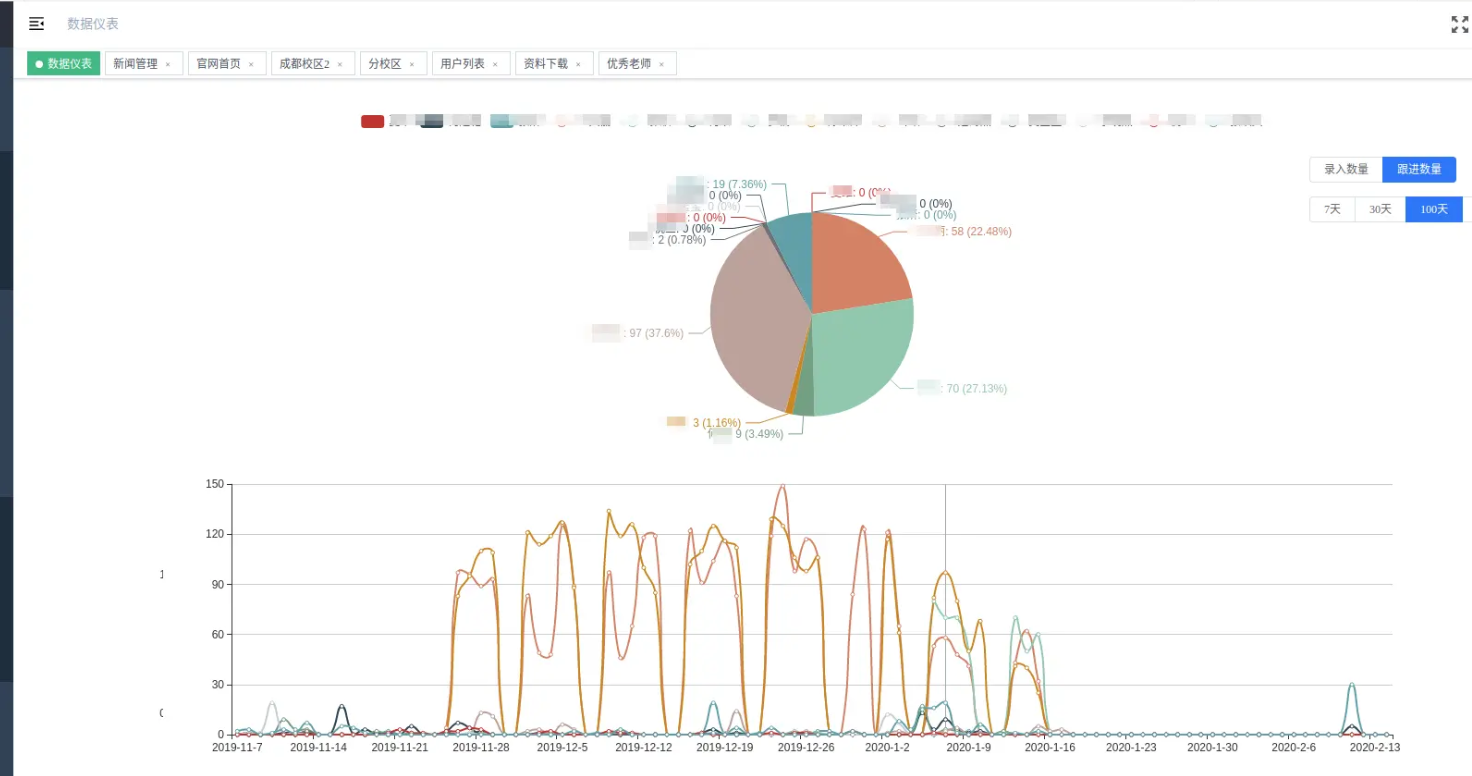This screenshot has height=776, width=1472.
Task: Select the 录入数量 option
Action: 1346,170
